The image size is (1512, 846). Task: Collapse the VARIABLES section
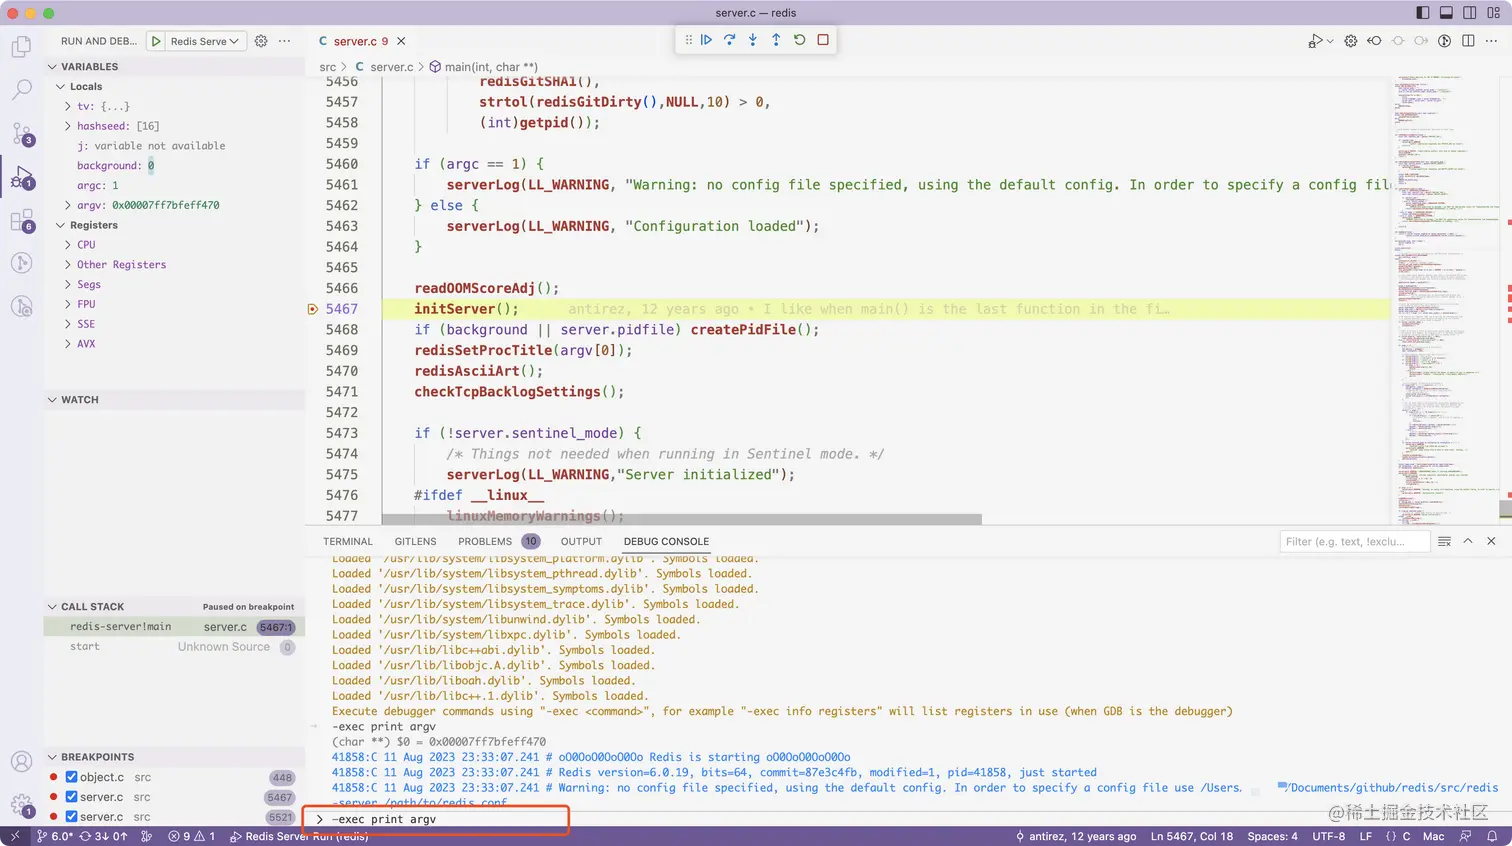[174, 67]
